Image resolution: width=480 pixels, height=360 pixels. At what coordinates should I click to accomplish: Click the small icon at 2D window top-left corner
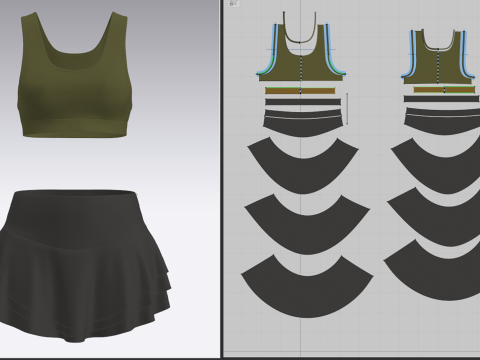coord(233,3)
